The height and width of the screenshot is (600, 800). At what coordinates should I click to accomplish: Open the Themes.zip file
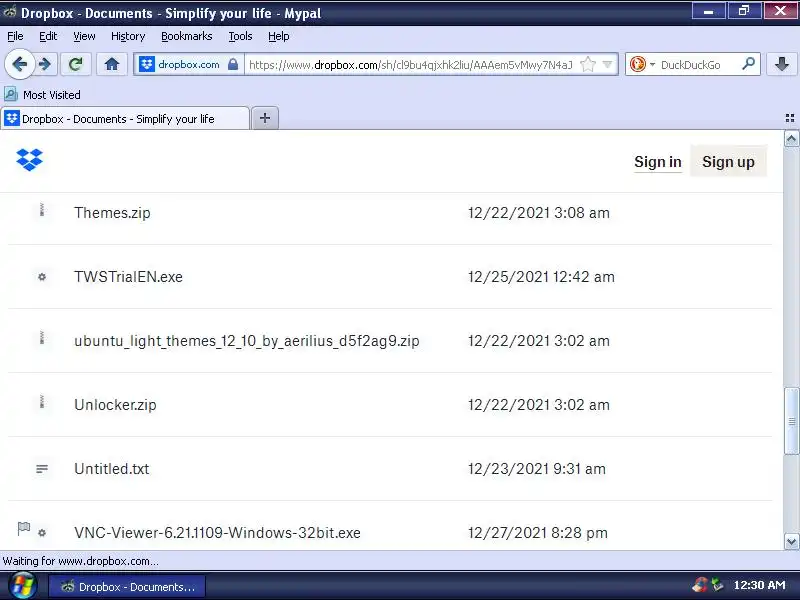click(112, 213)
